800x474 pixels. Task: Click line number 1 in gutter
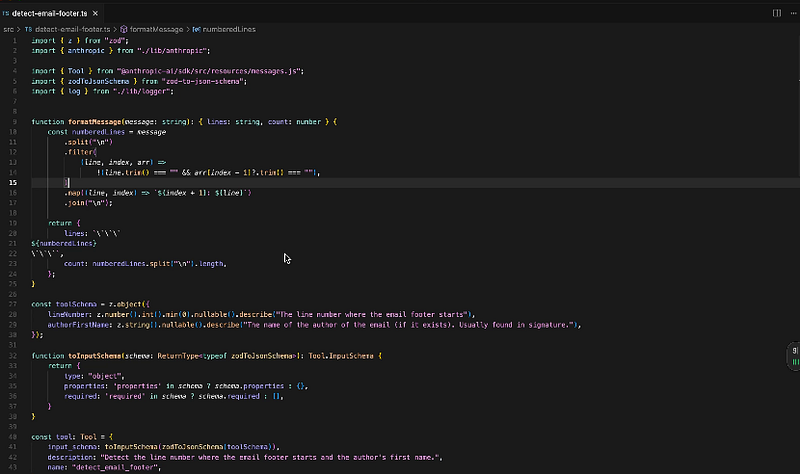click(x=15, y=40)
